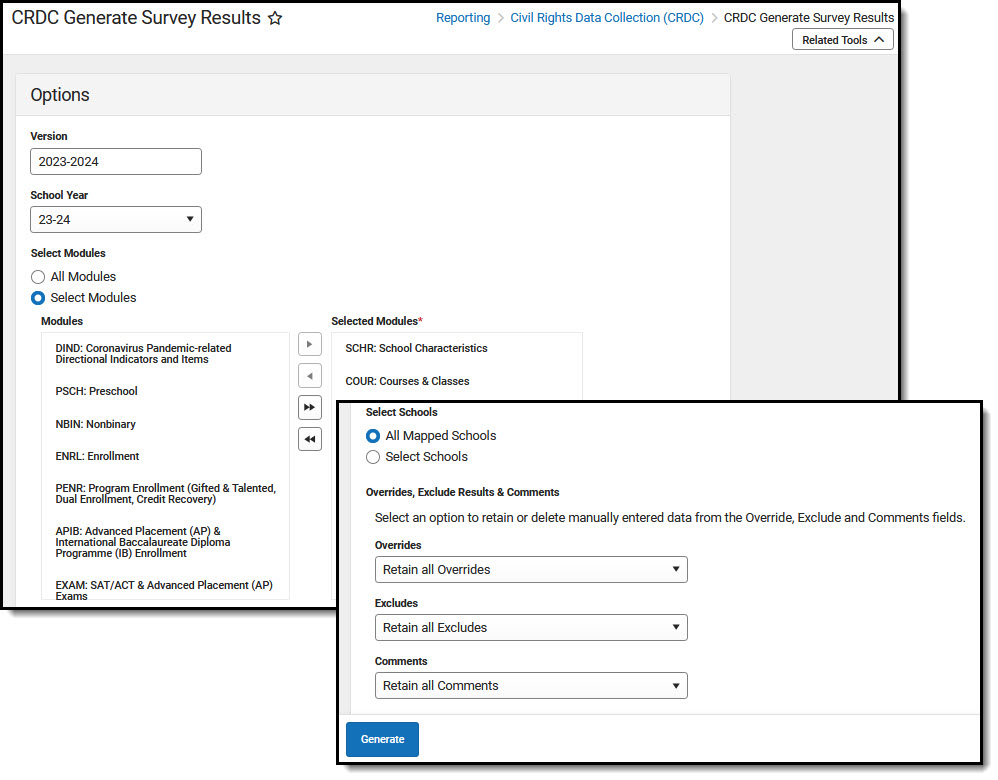Go to Reporting breadcrumb link

point(463,18)
